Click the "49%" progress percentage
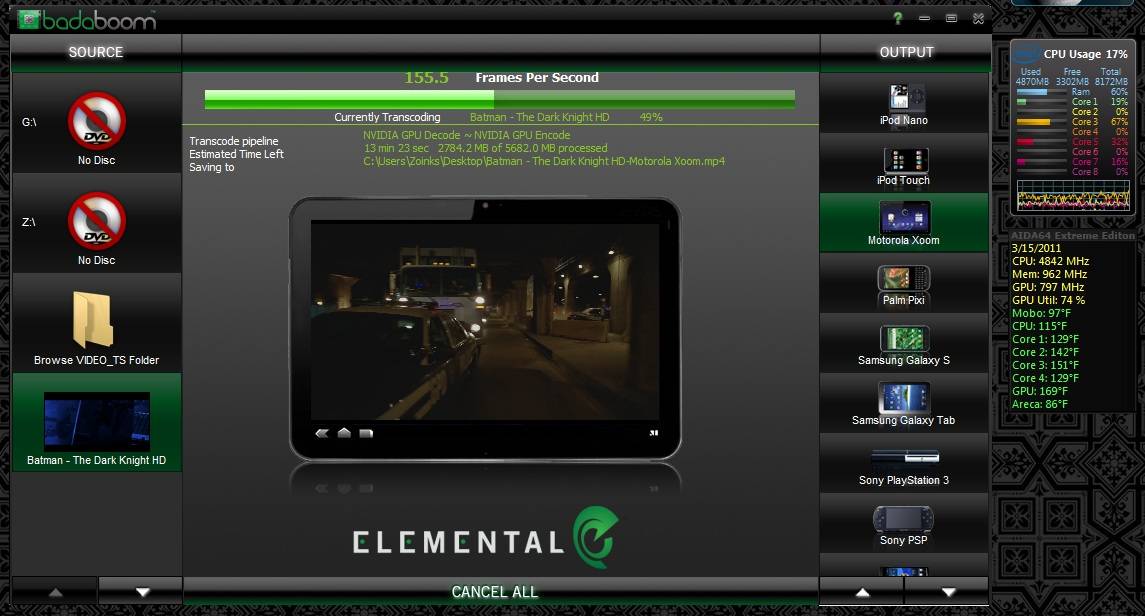Image resolution: width=1145 pixels, height=616 pixels. pos(651,117)
